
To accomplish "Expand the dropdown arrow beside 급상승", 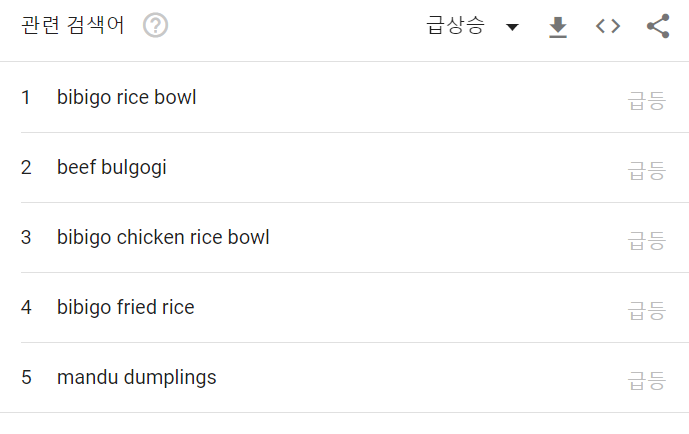I will point(512,27).
